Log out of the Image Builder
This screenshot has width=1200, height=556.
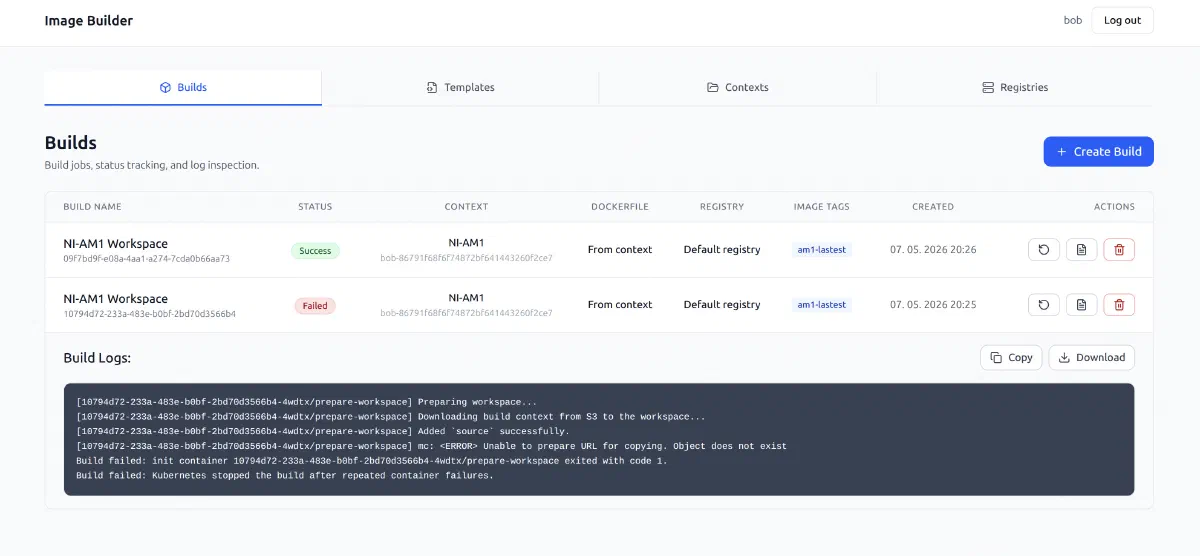(1122, 20)
